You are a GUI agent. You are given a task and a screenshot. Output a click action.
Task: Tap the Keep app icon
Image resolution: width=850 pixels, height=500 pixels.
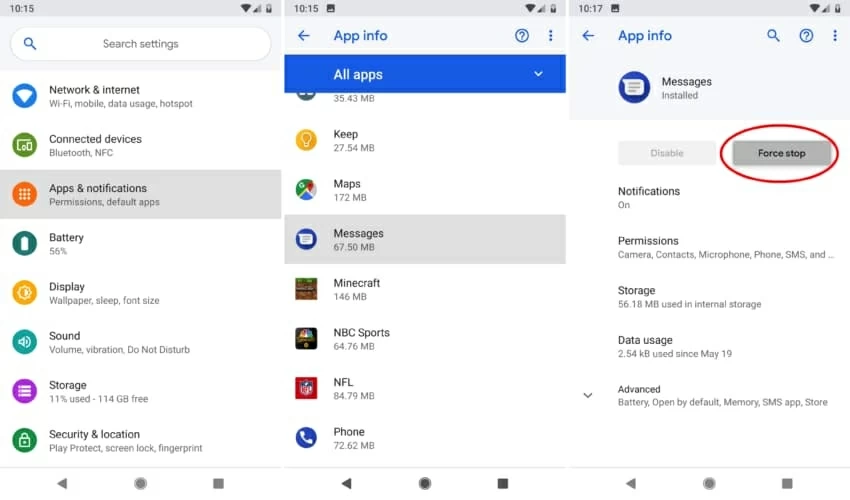(x=306, y=140)
